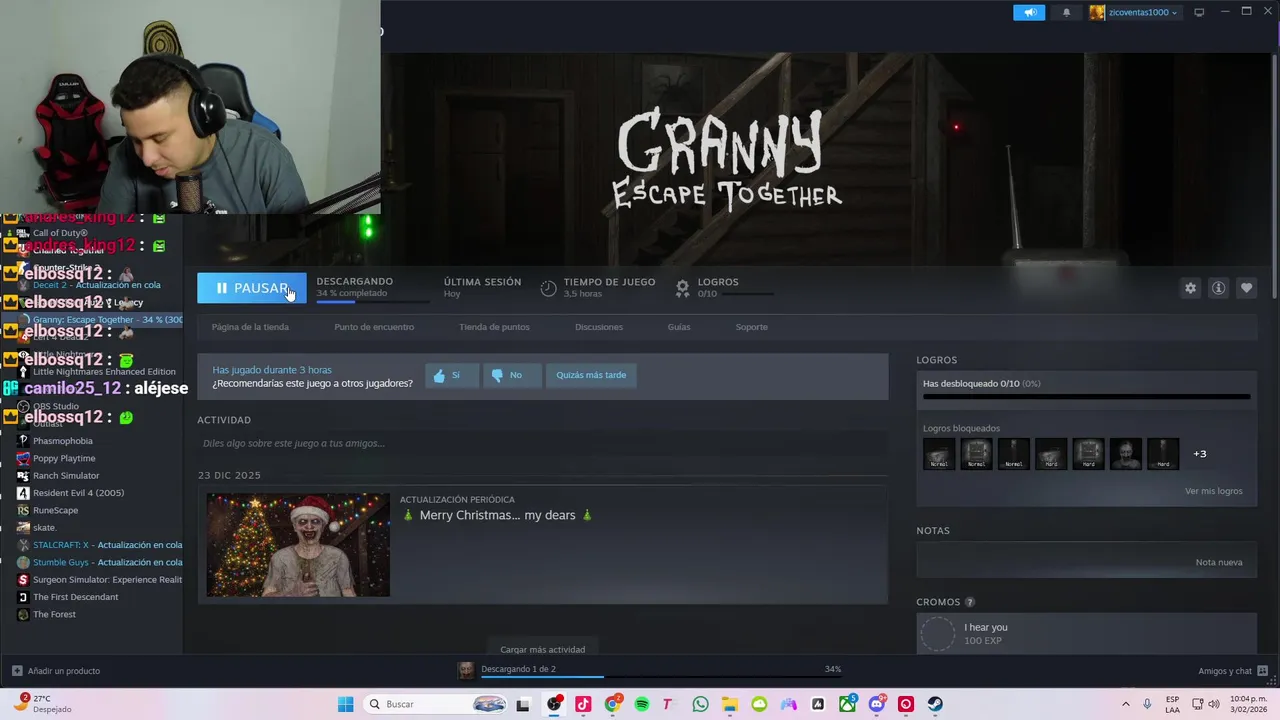Select Ranch Simulator in library list
The height and width of the screenshot is (720, 1280).
pyautogui.click(x=66, y=476)
